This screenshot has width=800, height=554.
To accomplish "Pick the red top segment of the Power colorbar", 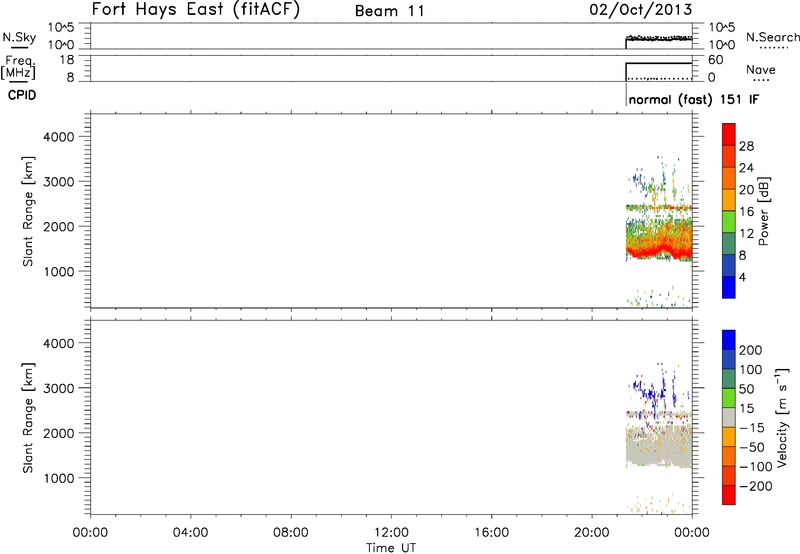I will [x=729, y=135].
